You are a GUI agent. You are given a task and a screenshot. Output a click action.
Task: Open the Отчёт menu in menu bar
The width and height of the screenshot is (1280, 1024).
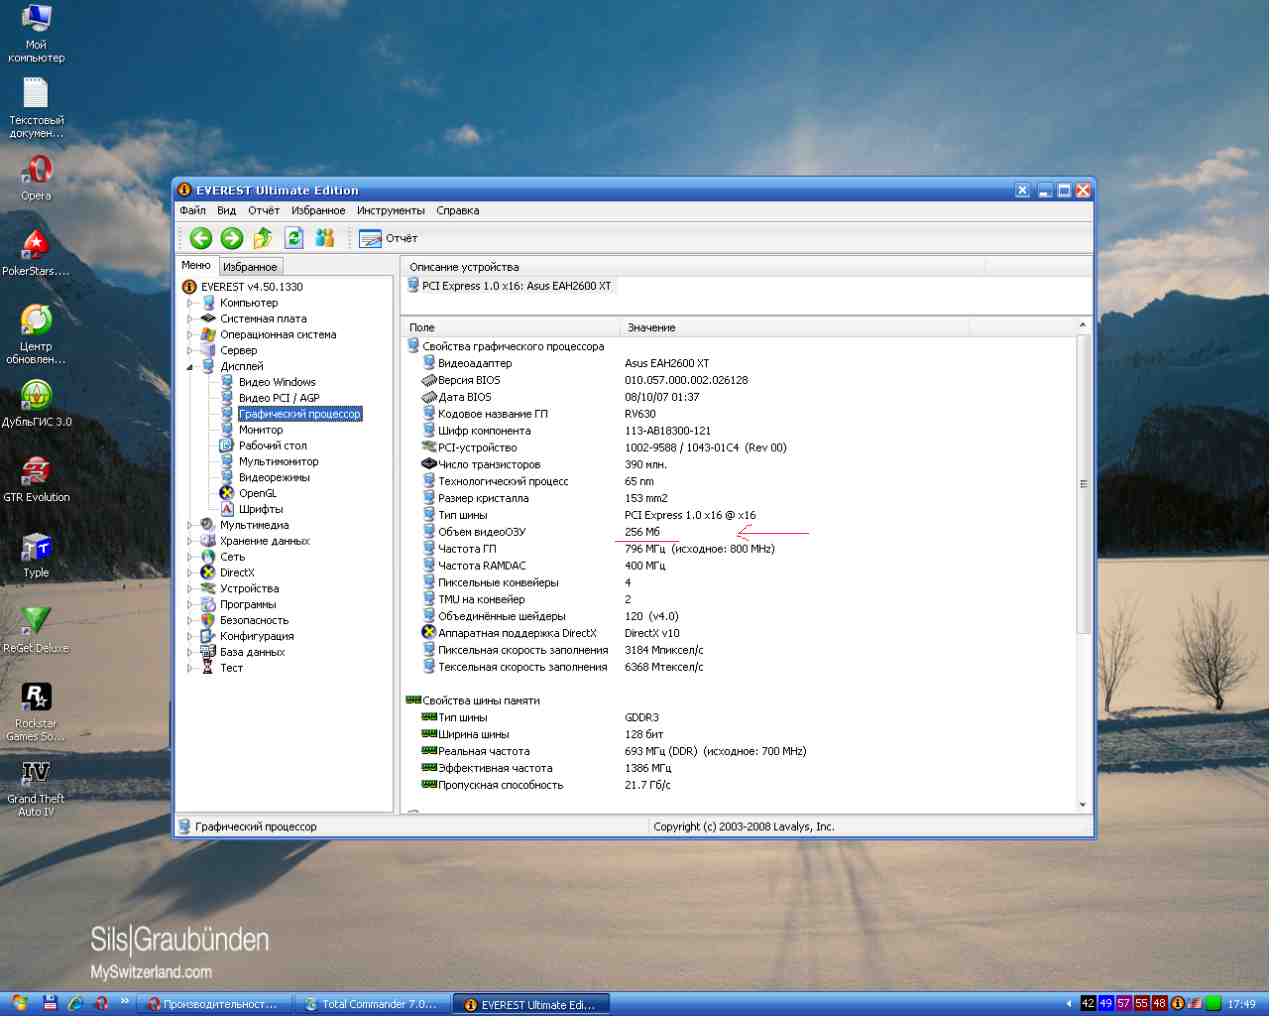(x=264, y=211)
